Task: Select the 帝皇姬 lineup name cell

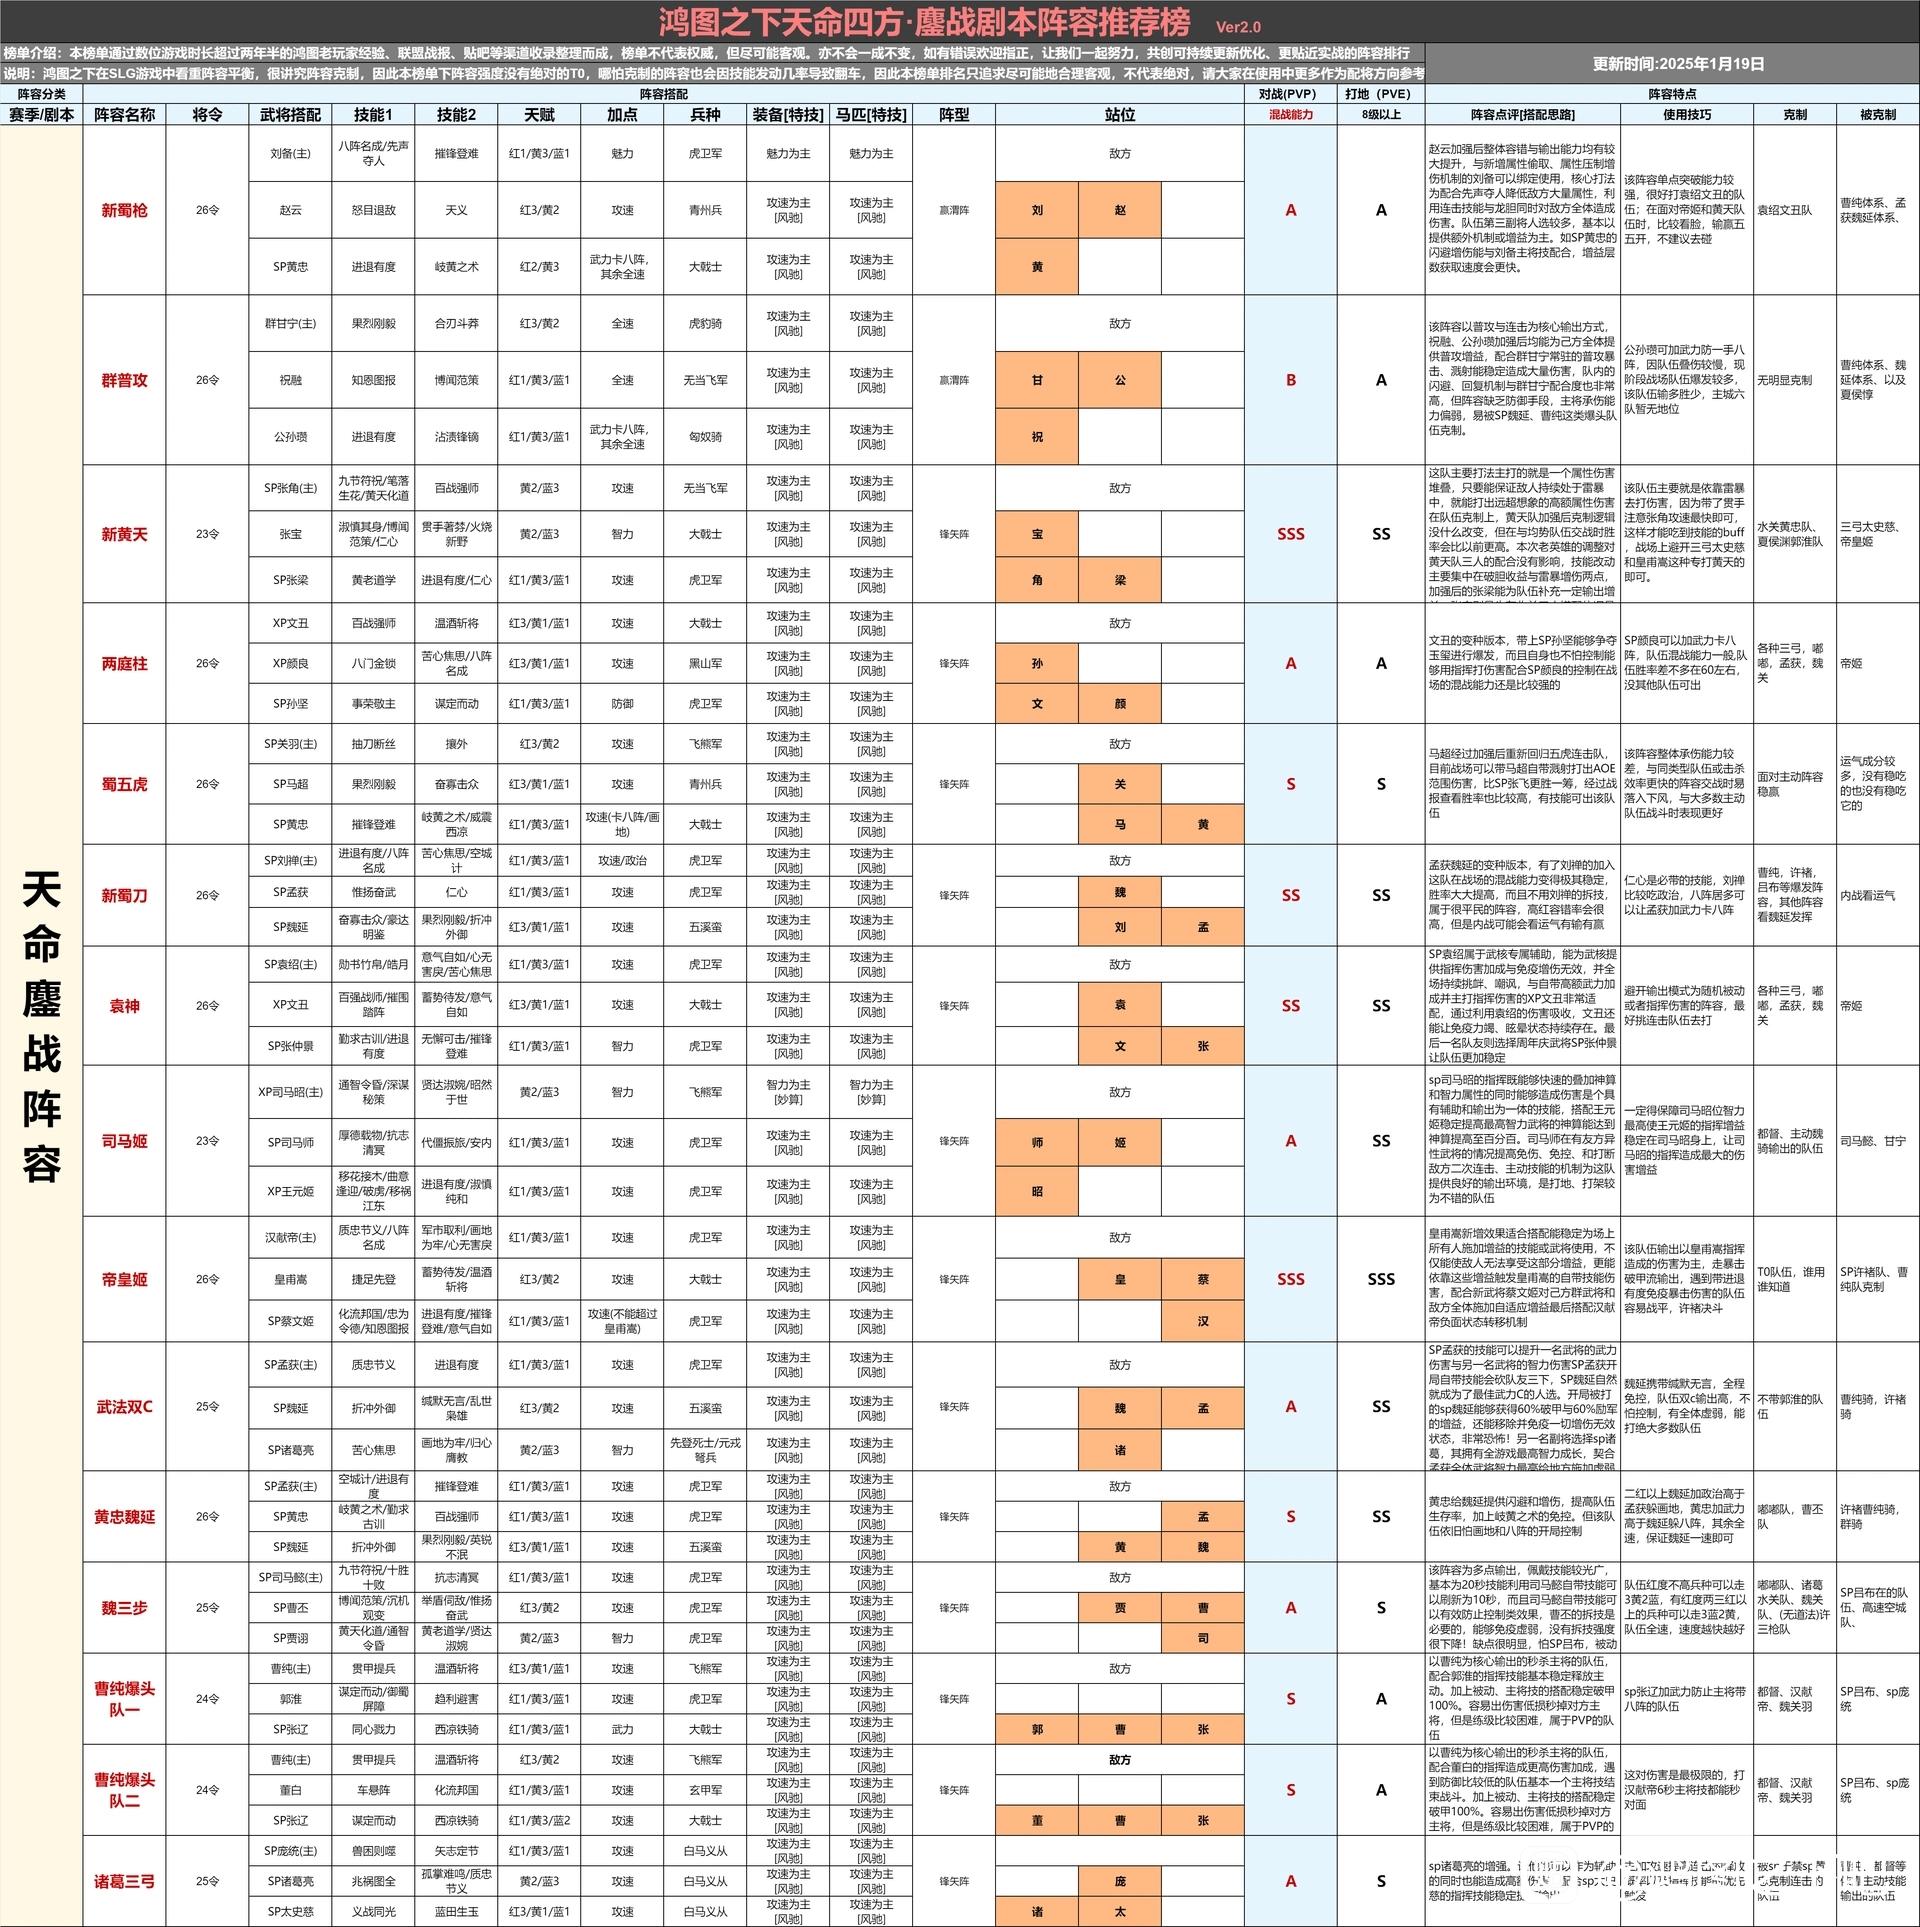Action: pyautogui.click(x=124, y=1279)
